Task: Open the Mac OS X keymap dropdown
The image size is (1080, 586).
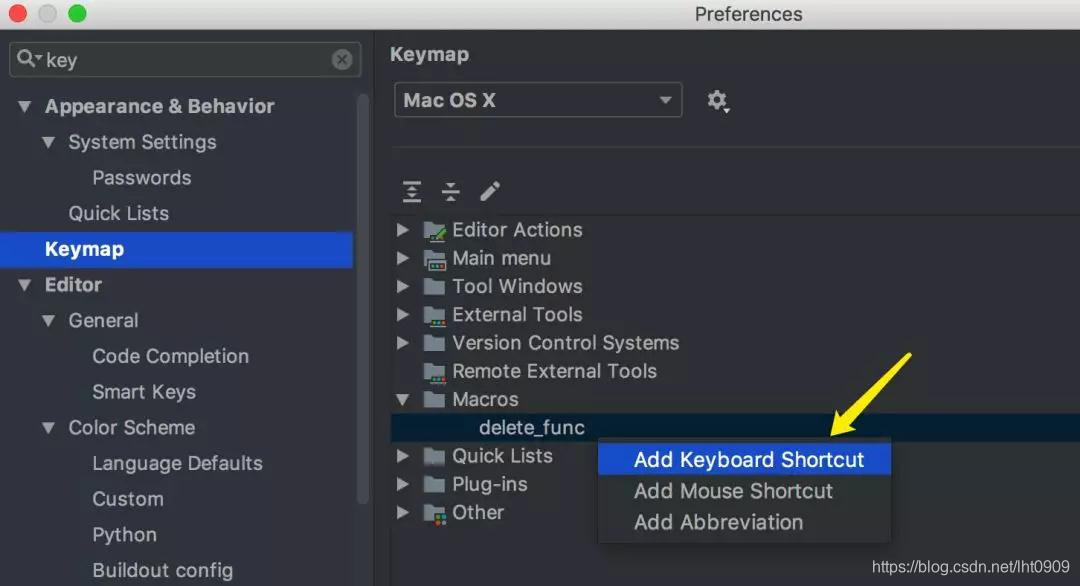Action: pyautogui.click(x=538, y=100)
